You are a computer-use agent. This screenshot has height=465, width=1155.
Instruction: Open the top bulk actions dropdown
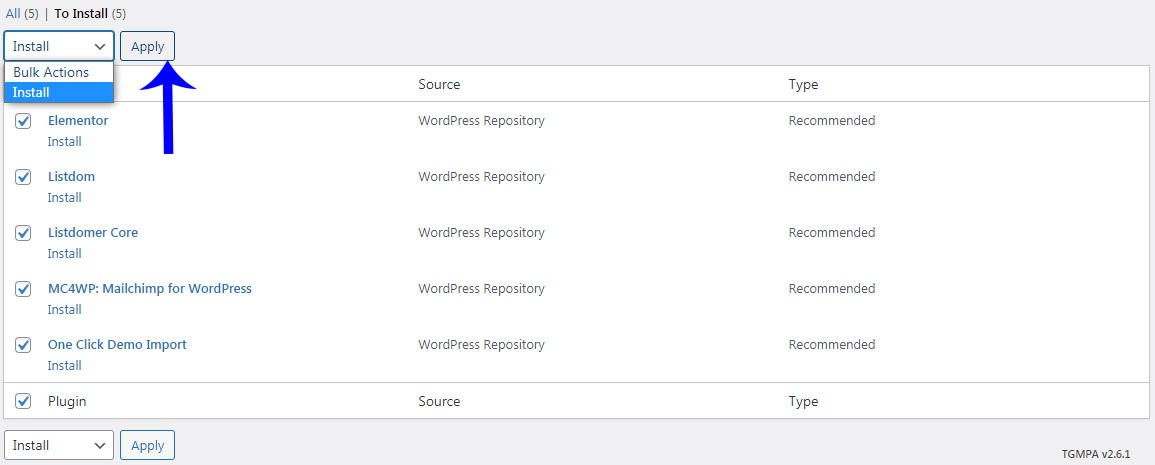coord(59,46)
